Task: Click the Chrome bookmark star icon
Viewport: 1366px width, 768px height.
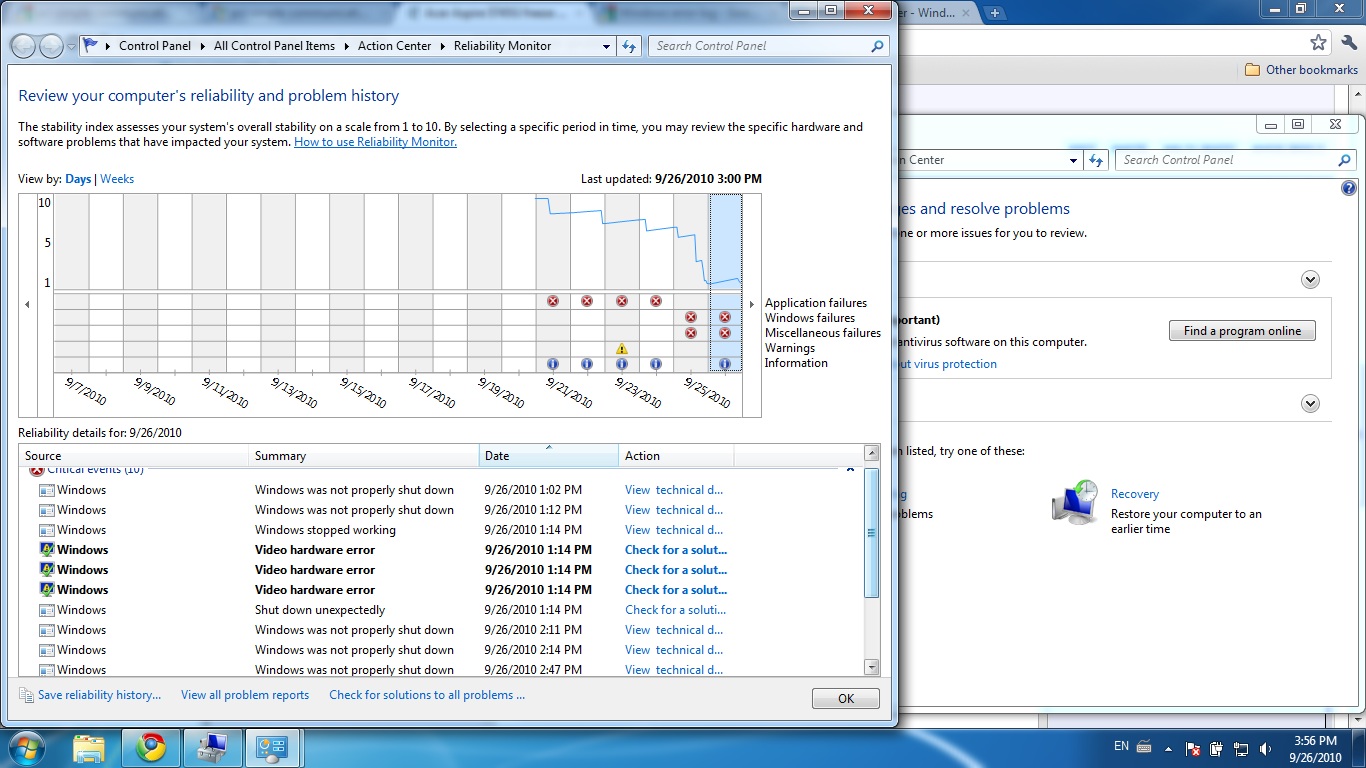Action: click(1318, 43)
